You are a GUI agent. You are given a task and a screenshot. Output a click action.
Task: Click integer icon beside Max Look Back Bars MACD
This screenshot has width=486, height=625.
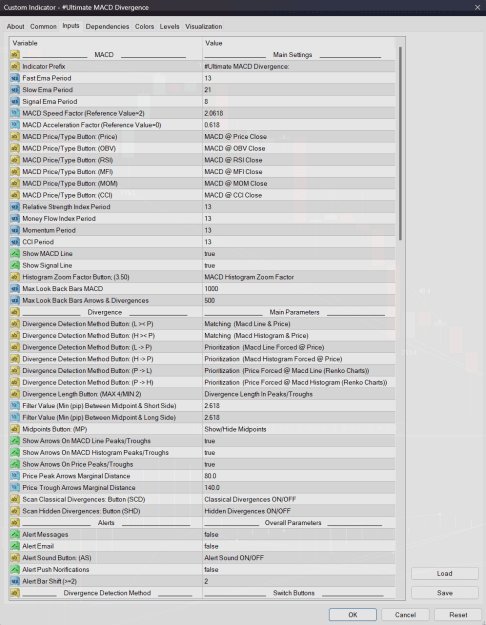tap(15, 289)
